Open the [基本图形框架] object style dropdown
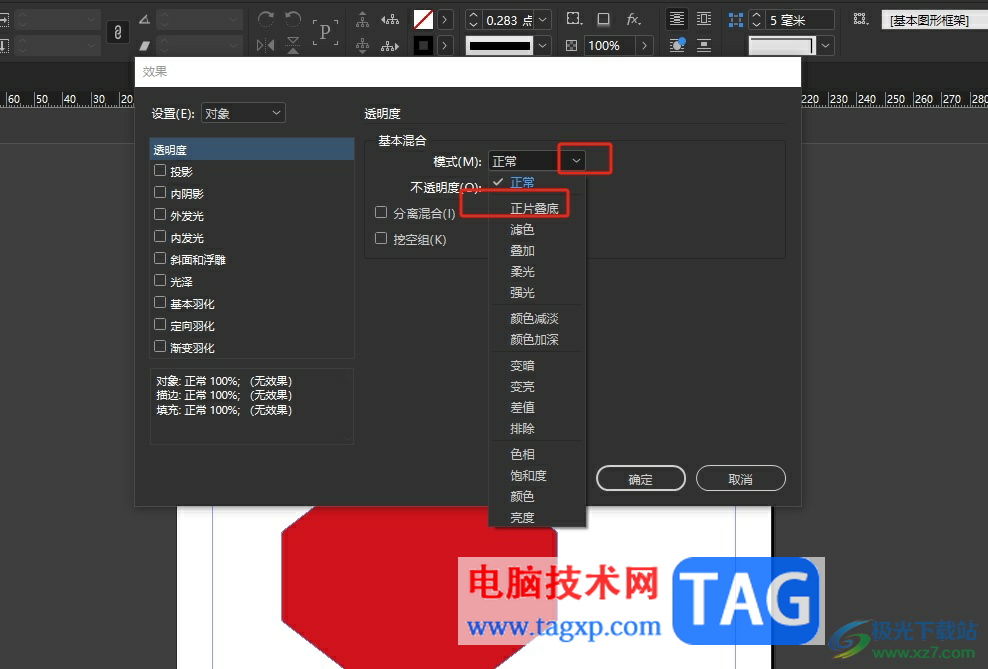This screenshot has height=669, width=988. pos(934,20)
